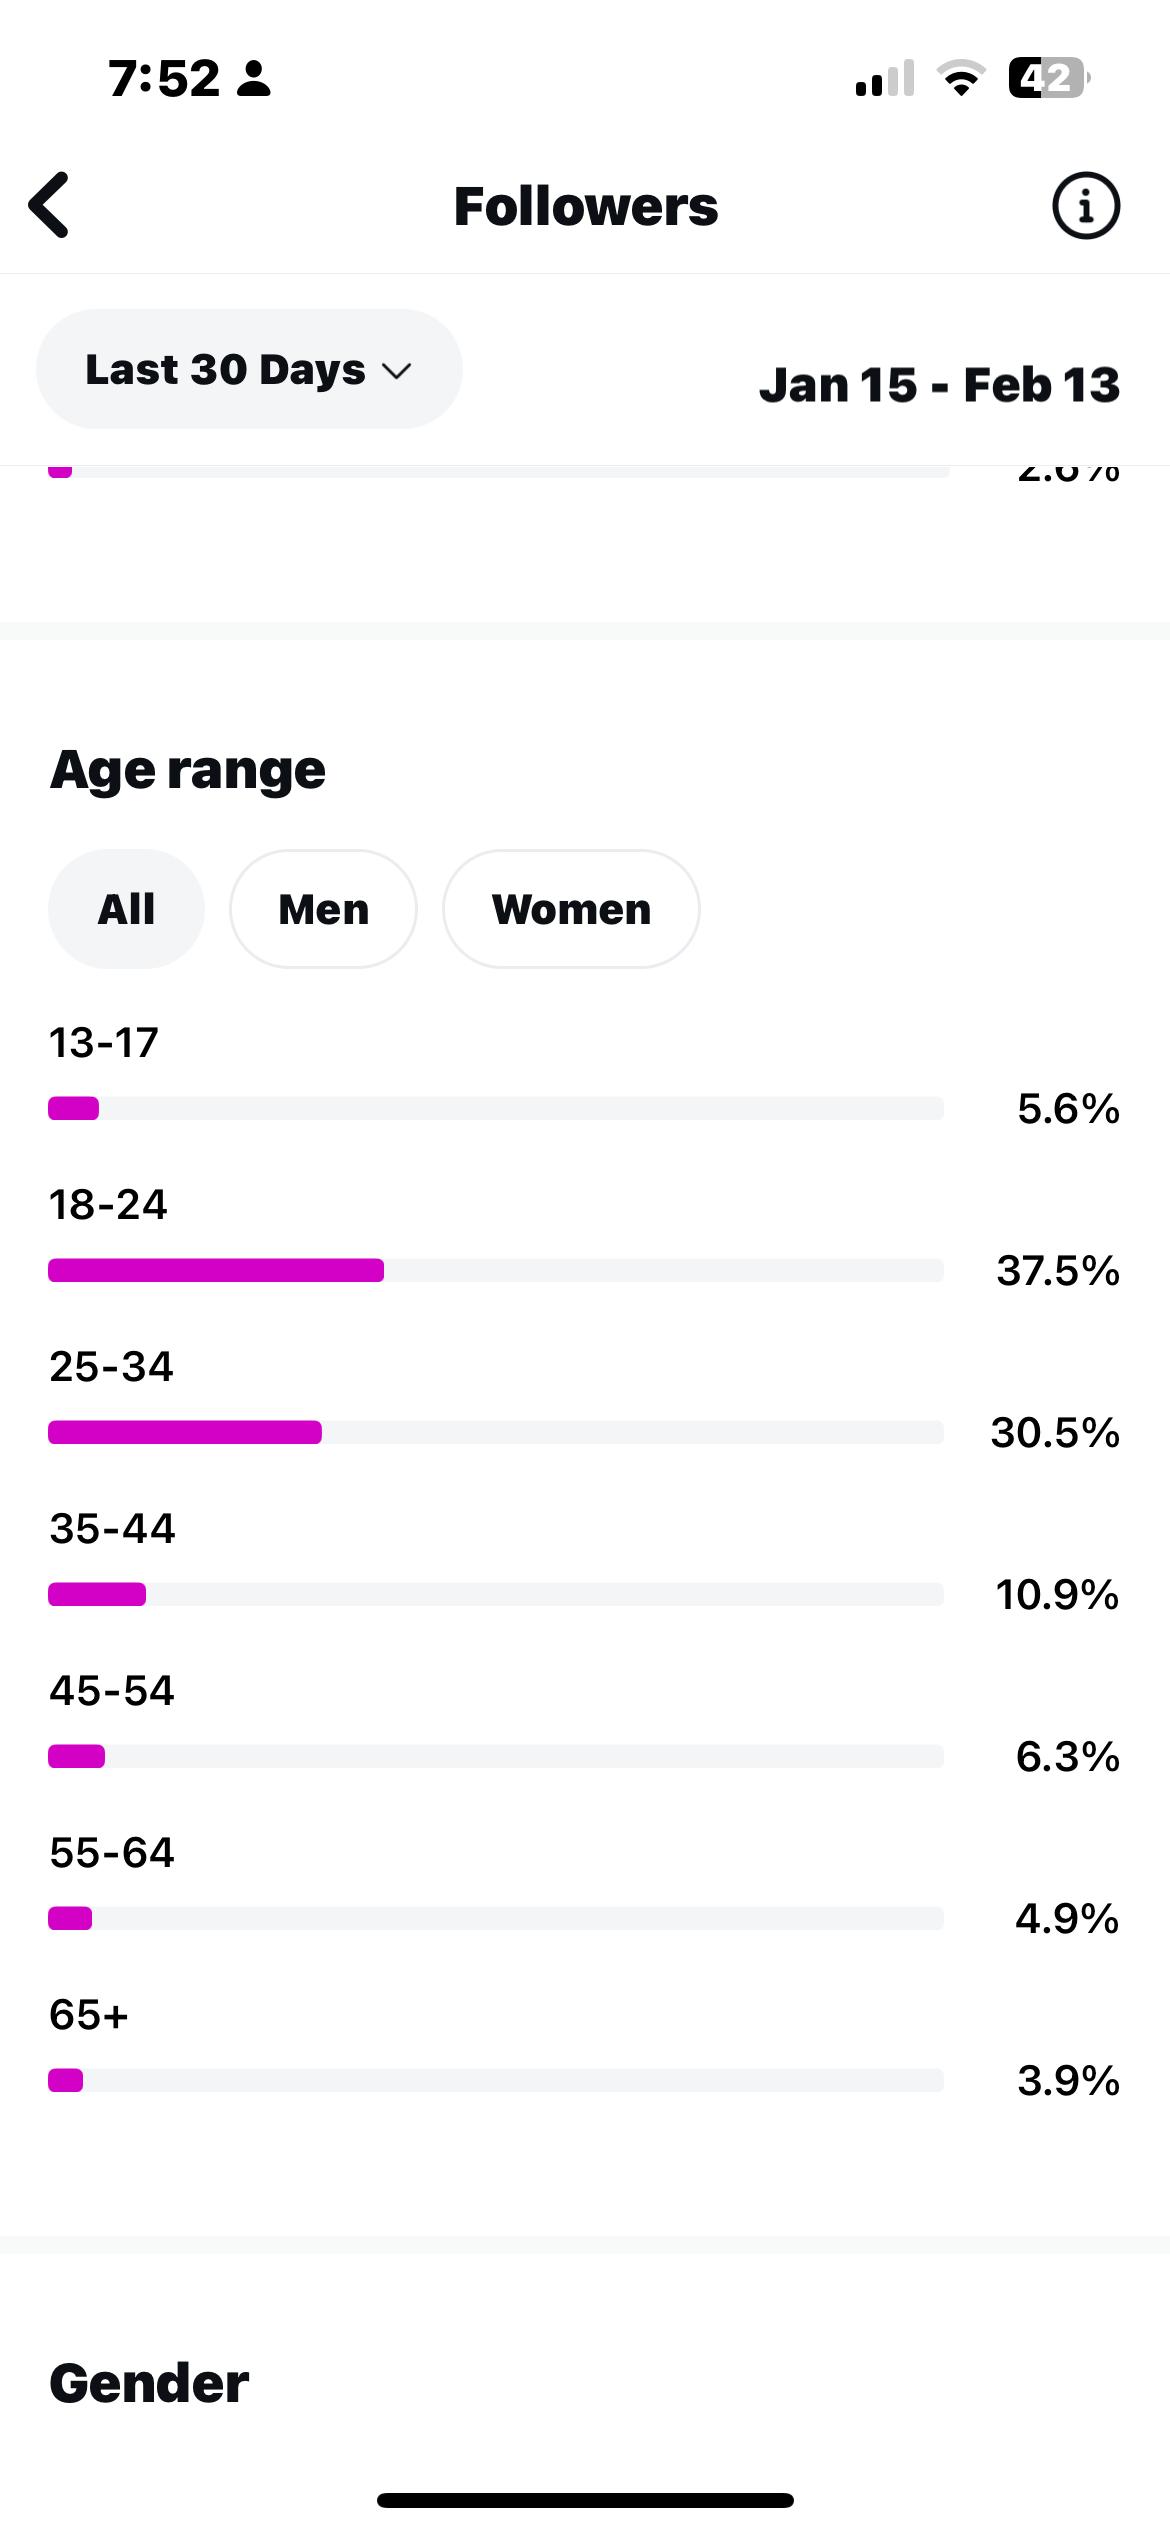Tap the Jan 15 - Feb 13 date range

click(x=939, y=385)
